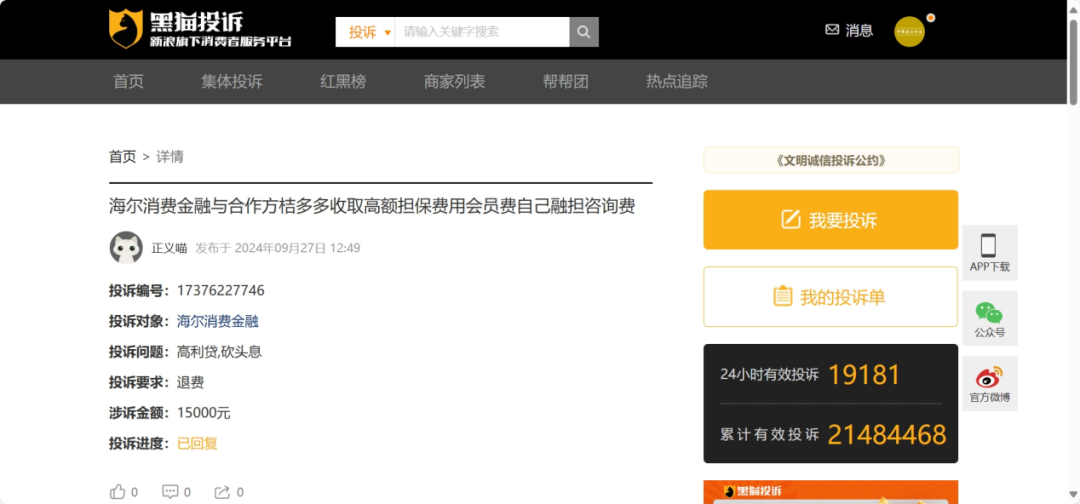
Task: Click the 我的投诉单 button
Action: 831,297
